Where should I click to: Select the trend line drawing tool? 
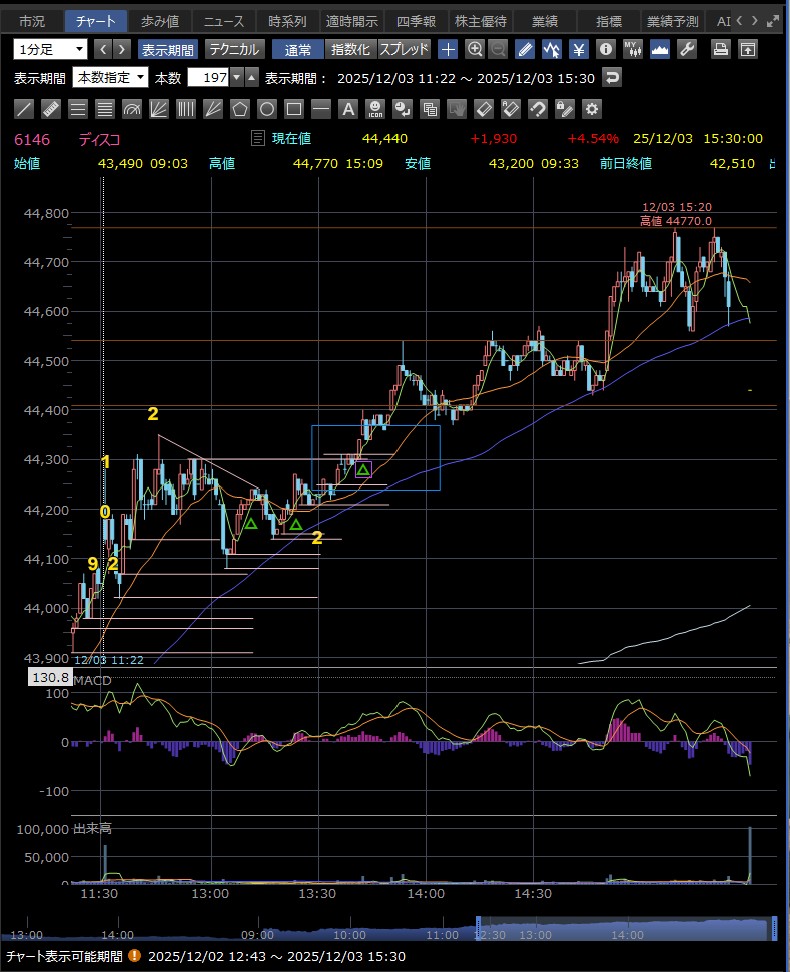pos(26,109)
